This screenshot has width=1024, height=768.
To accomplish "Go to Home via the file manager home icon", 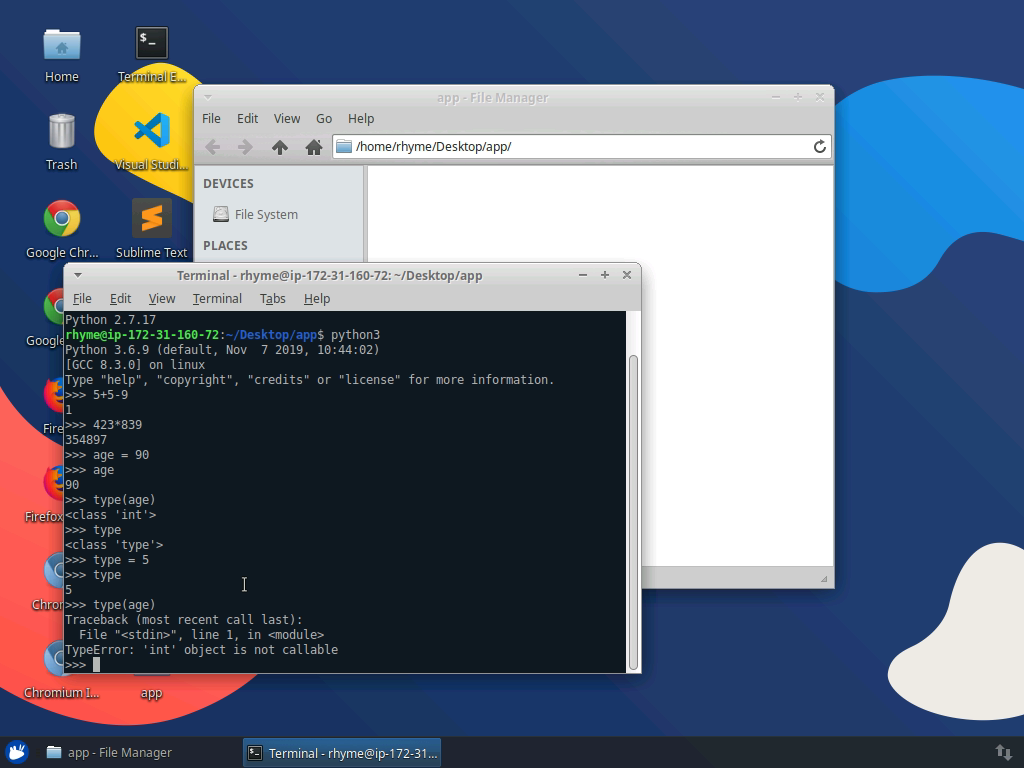I will coord(314,146).
